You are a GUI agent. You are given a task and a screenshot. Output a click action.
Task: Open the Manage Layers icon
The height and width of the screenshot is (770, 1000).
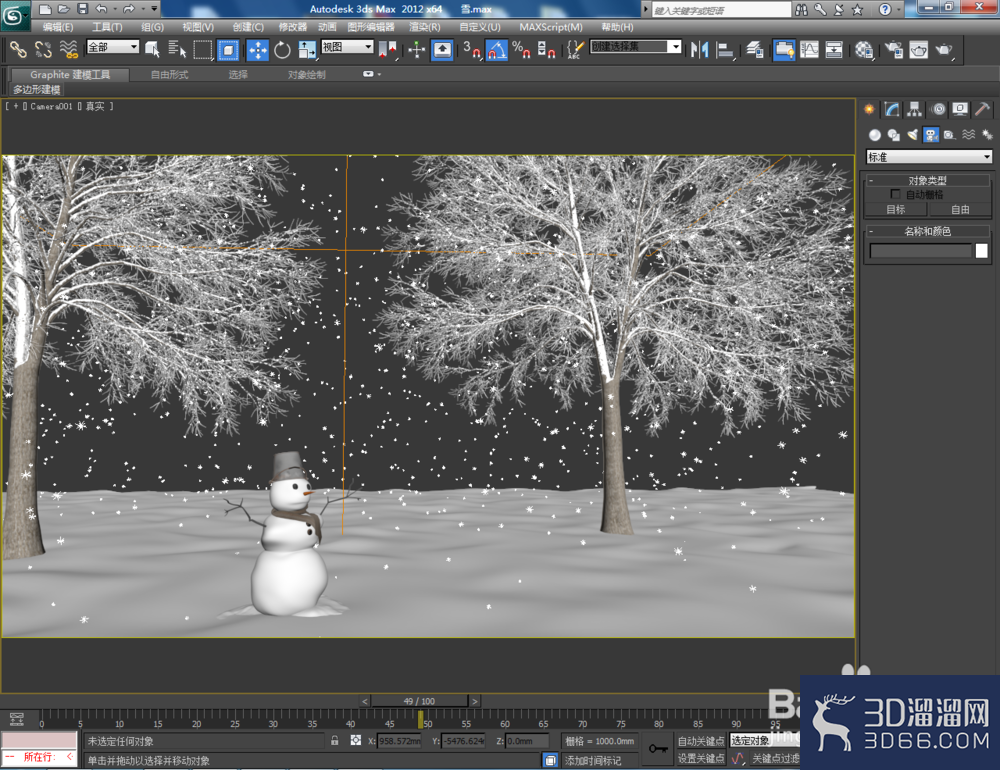coord(755,50)
